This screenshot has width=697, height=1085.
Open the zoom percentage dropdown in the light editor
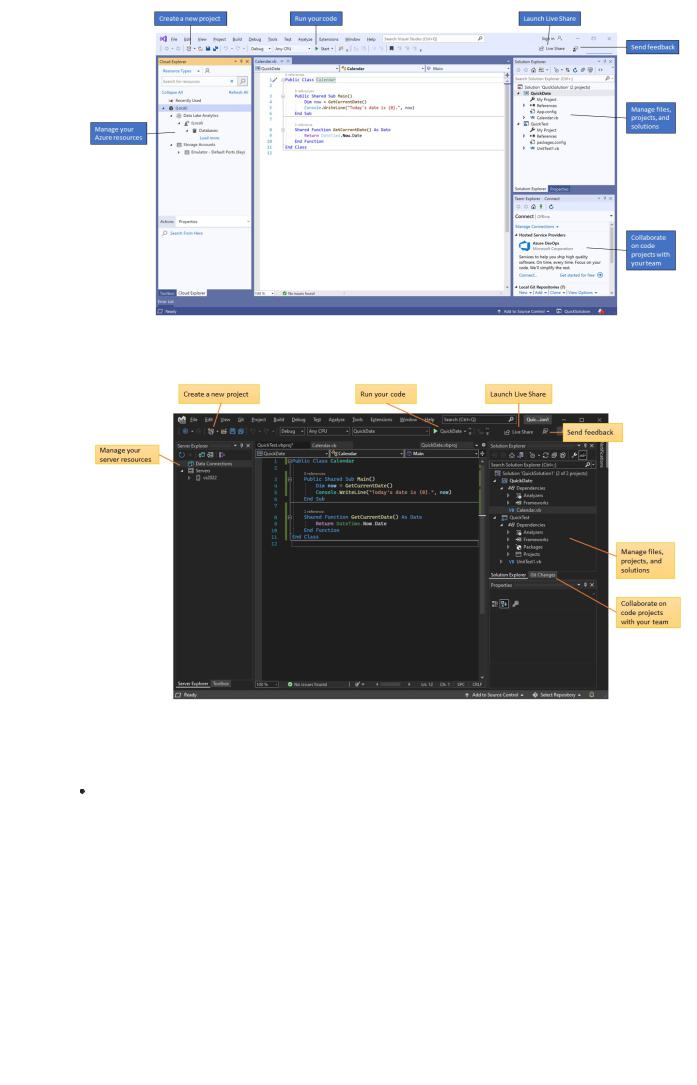click(x=264, y=293)
